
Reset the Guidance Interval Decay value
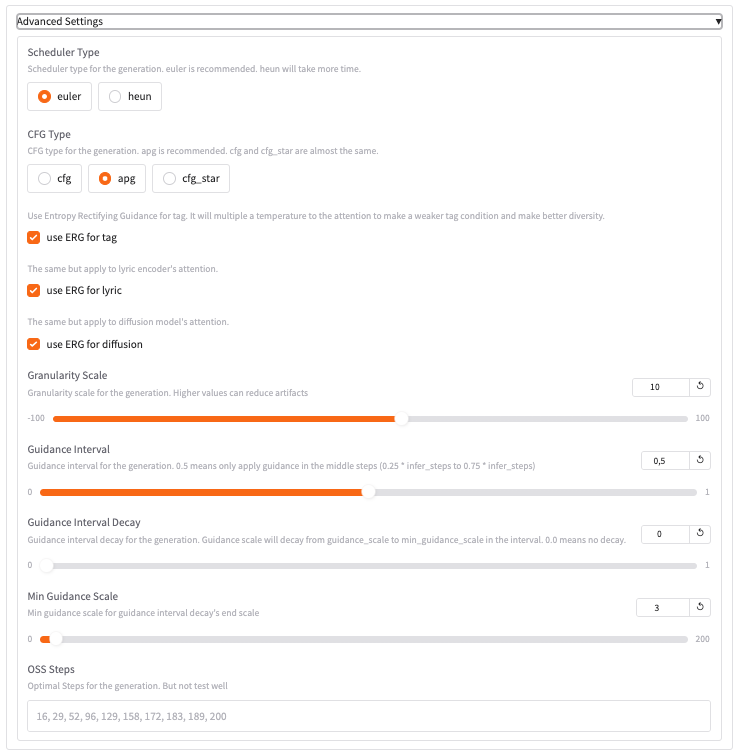(x=700, y=534)
